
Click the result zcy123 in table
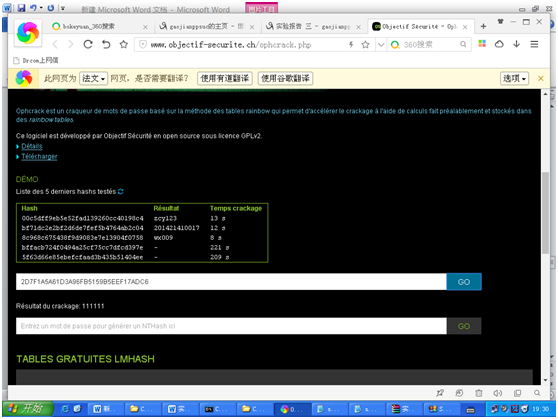tap(165, 218)
